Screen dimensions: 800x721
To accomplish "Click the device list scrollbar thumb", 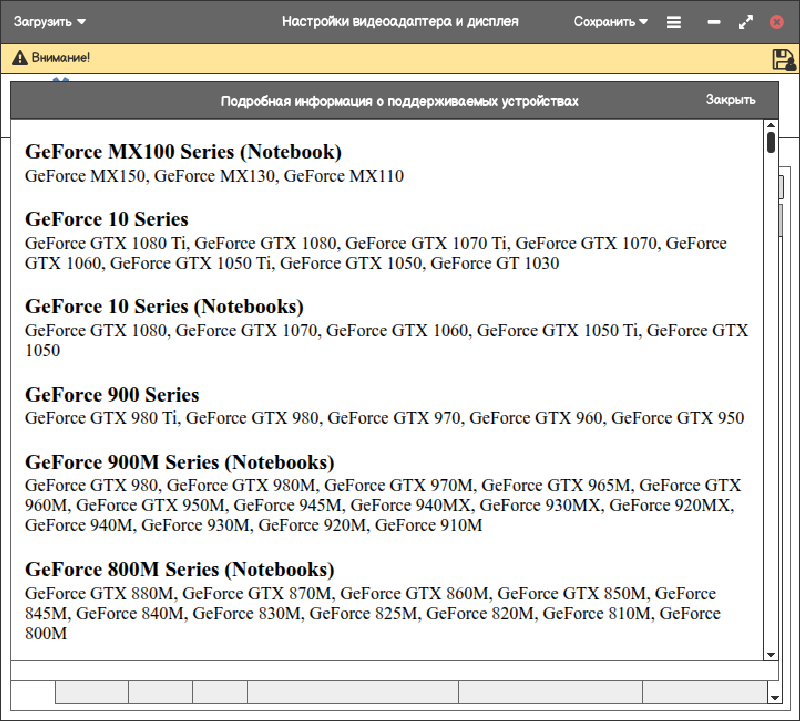I will click(771, 142).
